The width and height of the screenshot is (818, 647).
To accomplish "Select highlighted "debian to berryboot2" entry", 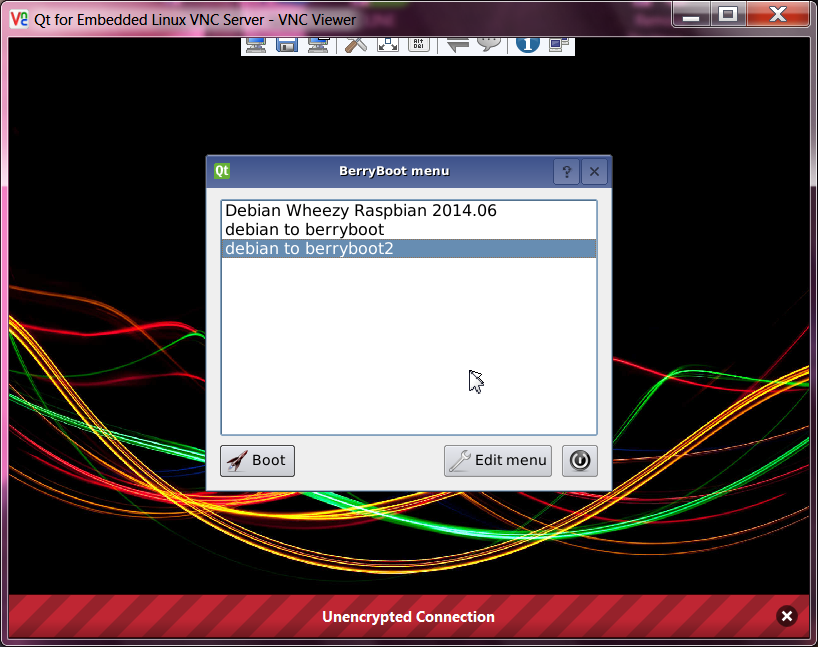I will click(309, 249).
